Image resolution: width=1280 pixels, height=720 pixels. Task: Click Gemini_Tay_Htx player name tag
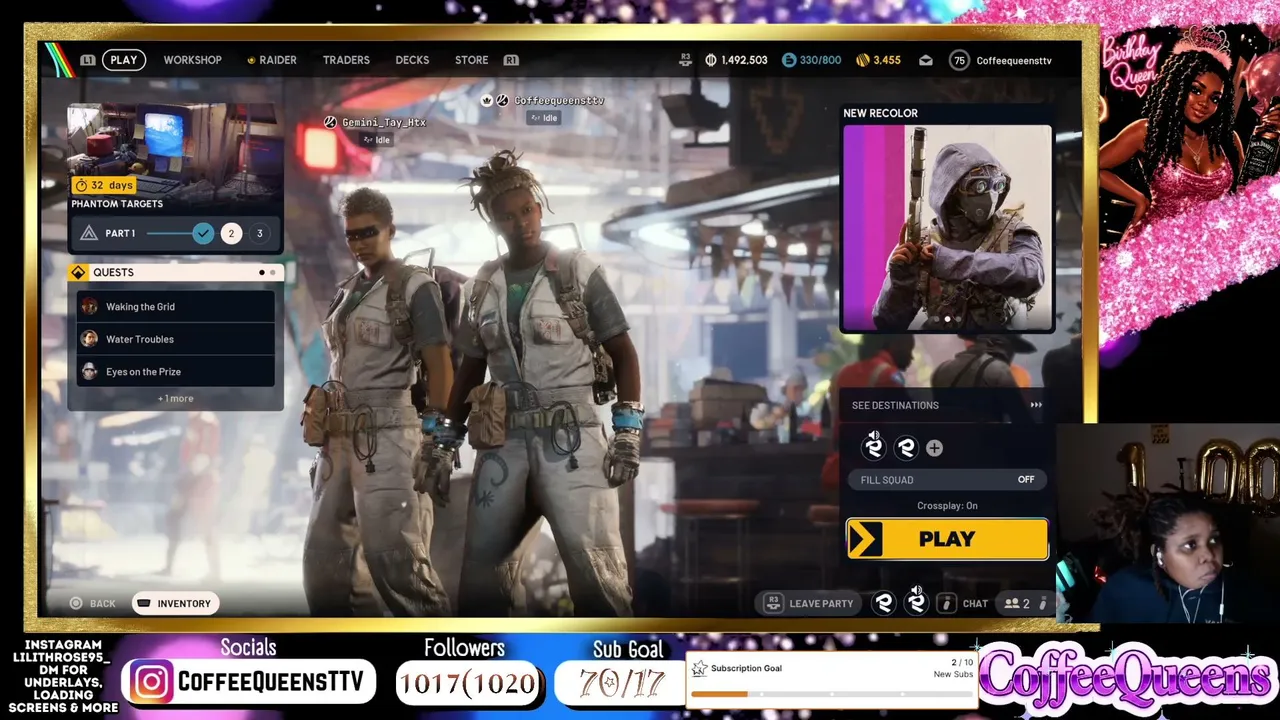(x=384, y=122)
